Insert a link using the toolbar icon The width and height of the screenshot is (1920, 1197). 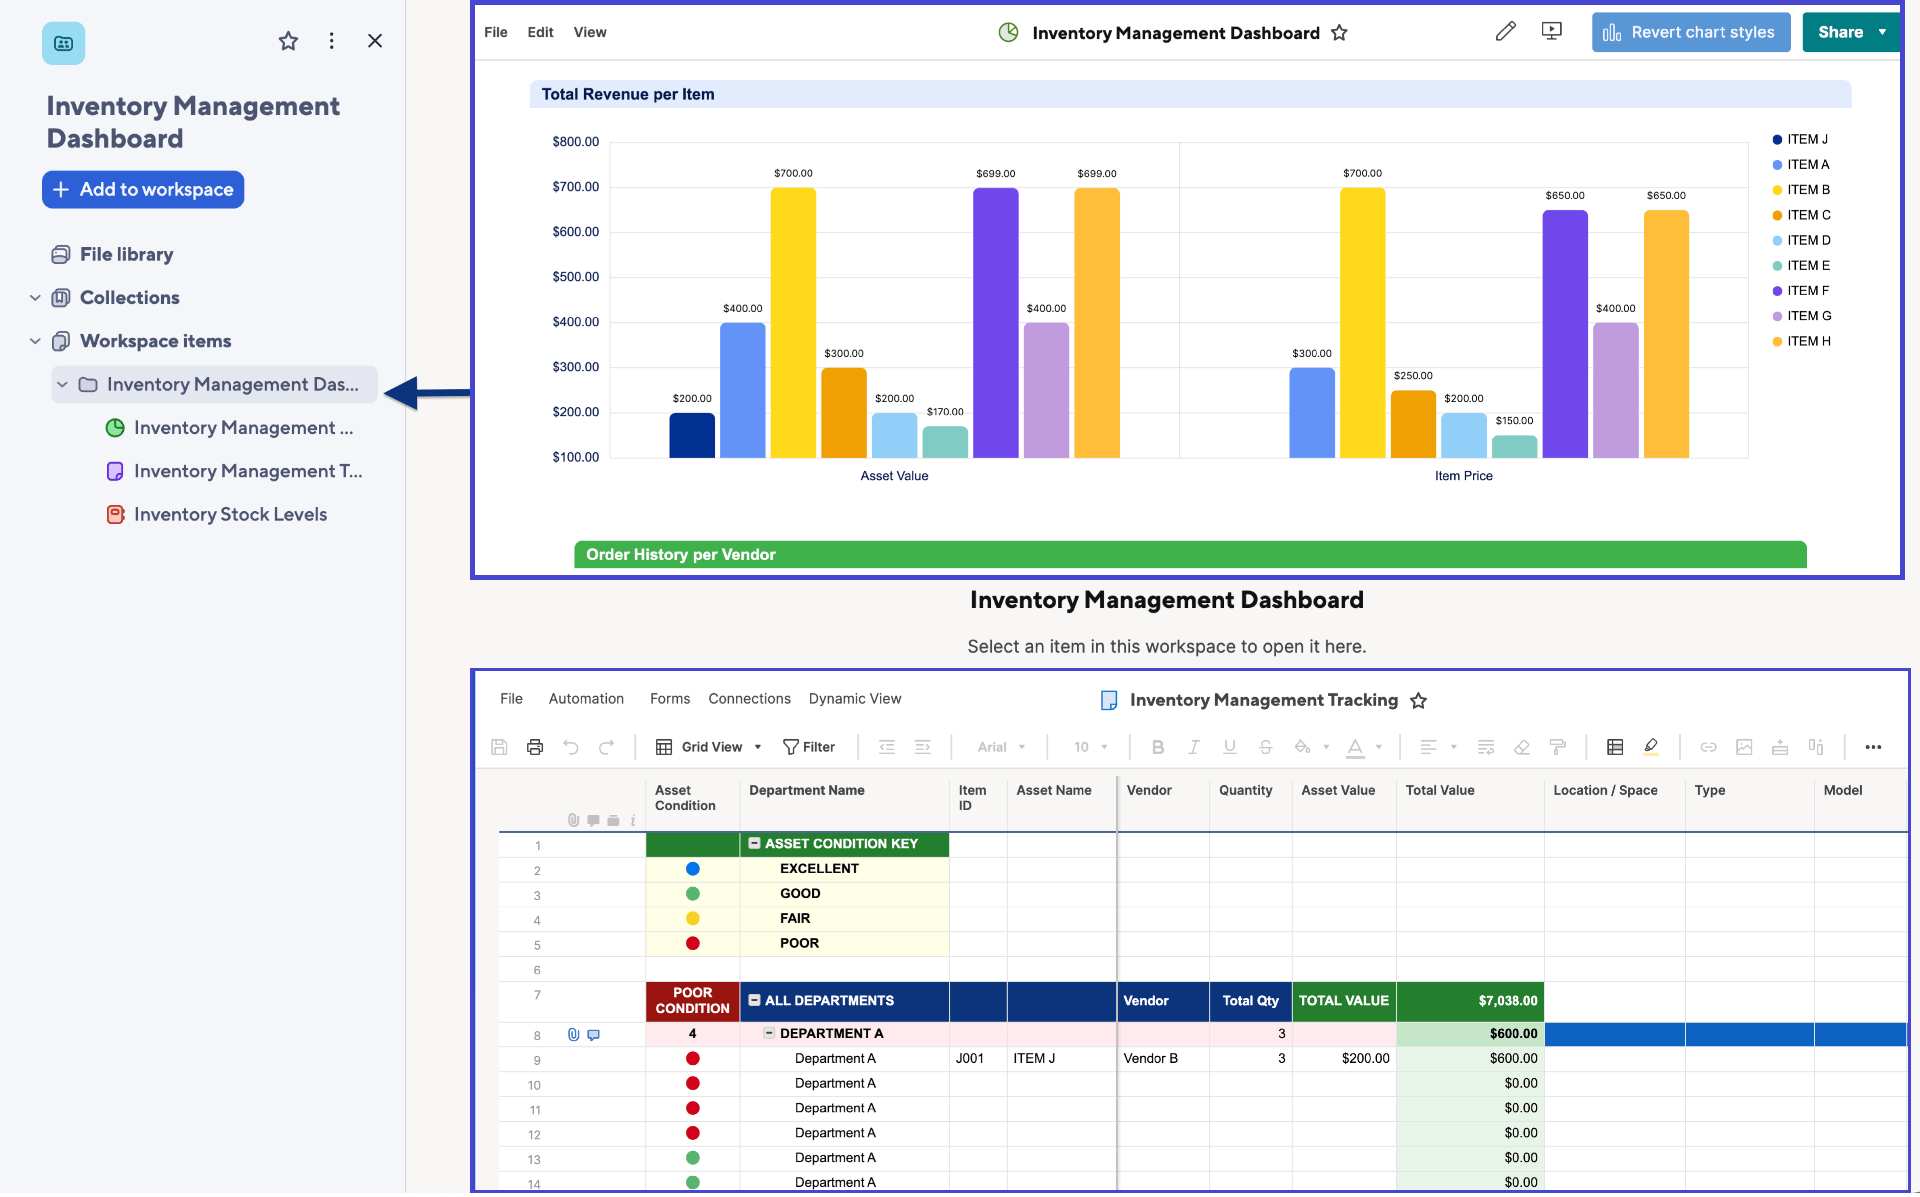(1709, 747)
